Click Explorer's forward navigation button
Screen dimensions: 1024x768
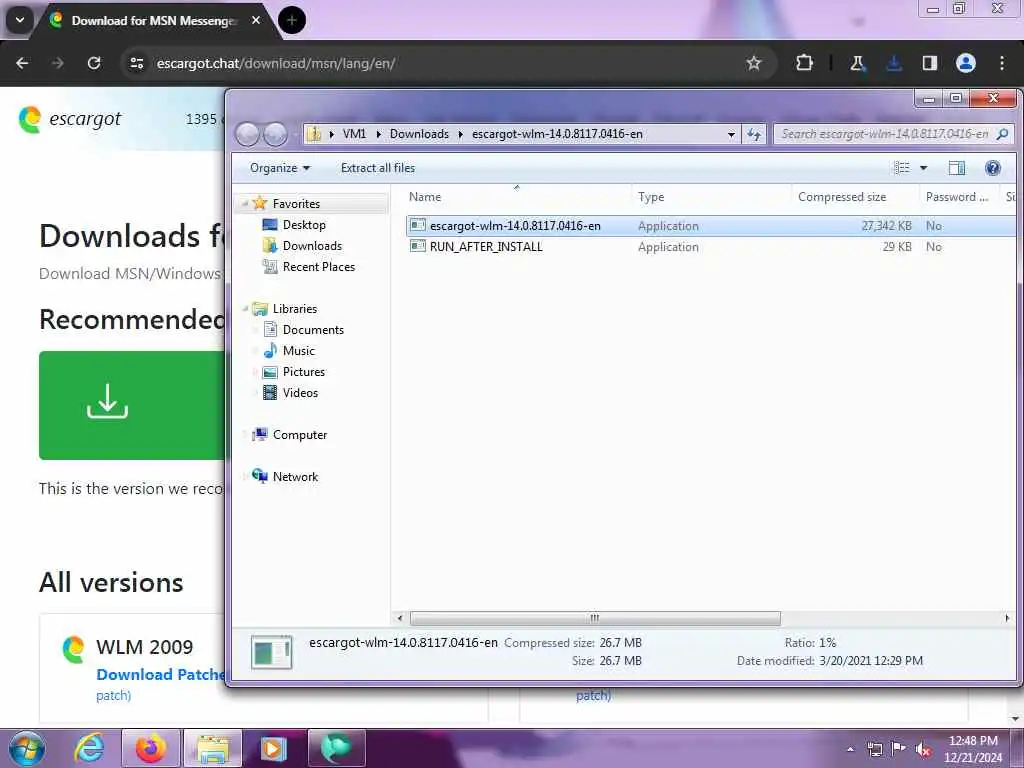tap(275, 134)
